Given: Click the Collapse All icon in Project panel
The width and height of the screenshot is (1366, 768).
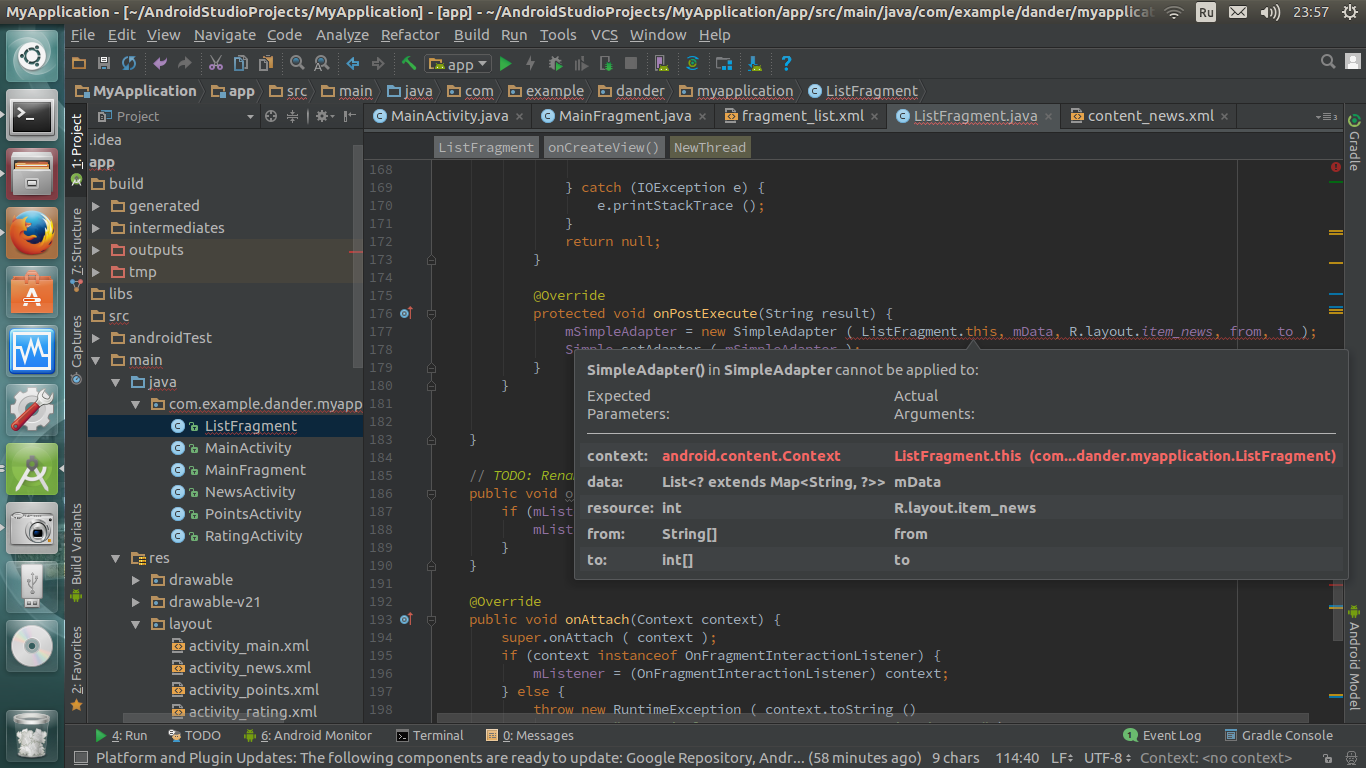Looking at the screenshot, I should [x=293, y=116].
